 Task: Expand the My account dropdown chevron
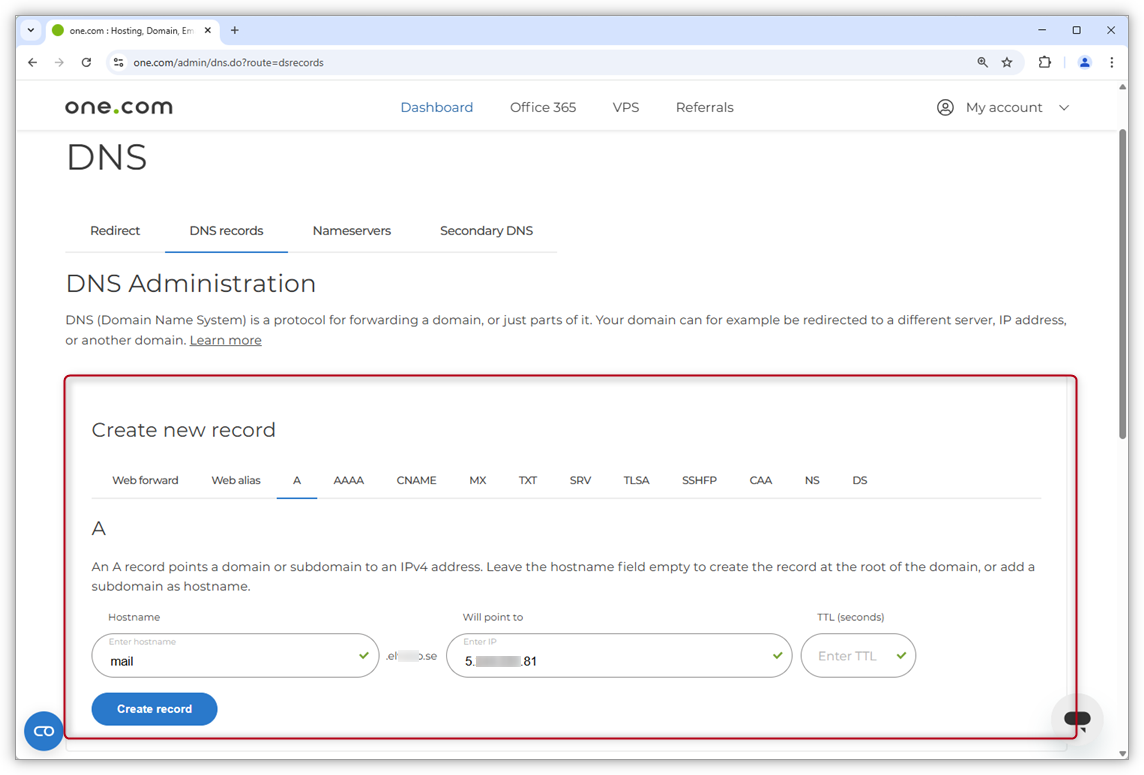(x=1064, y=107)
